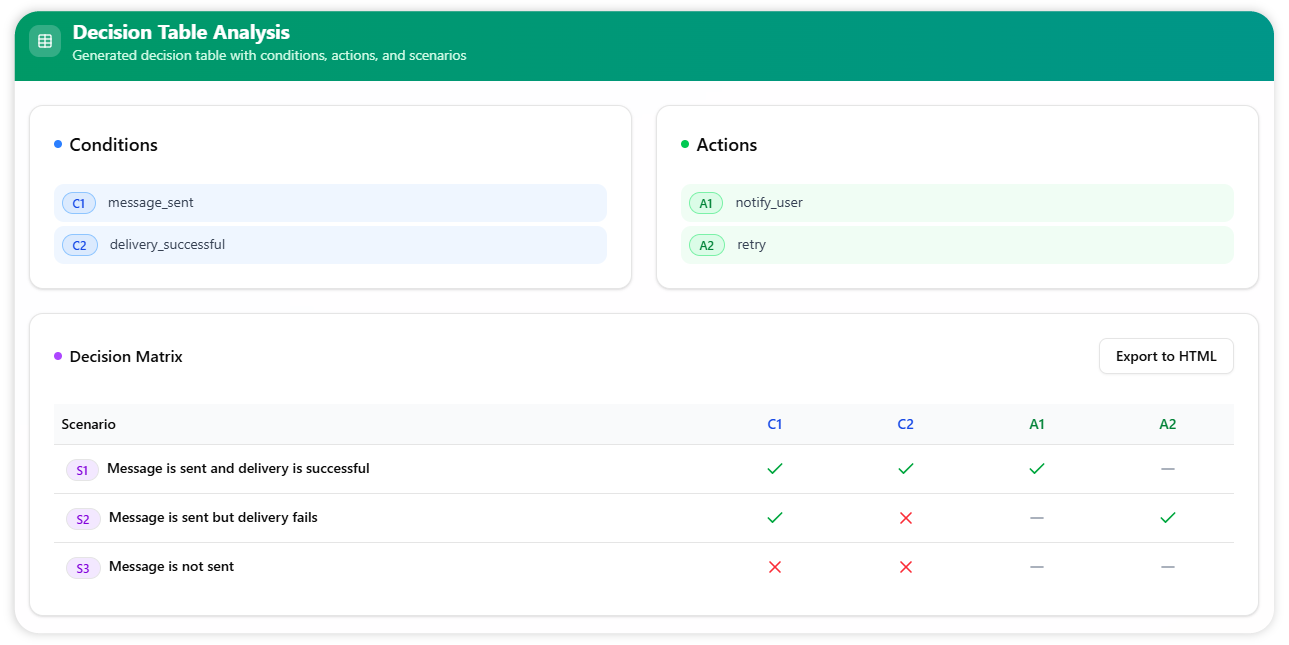Image resolution: width=1289 pixels, height=645 pixels.
Task: Click the dash for S1 under A2
Action: click(x=1167, y=469)
